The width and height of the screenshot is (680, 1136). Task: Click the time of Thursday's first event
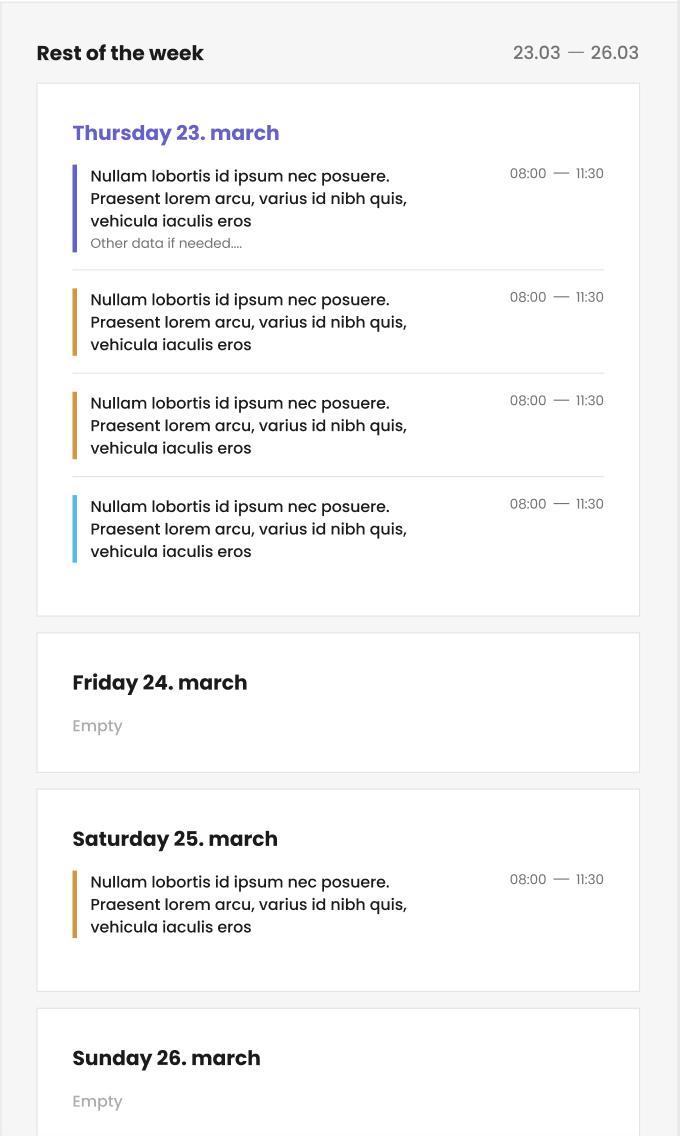(556, 174)
